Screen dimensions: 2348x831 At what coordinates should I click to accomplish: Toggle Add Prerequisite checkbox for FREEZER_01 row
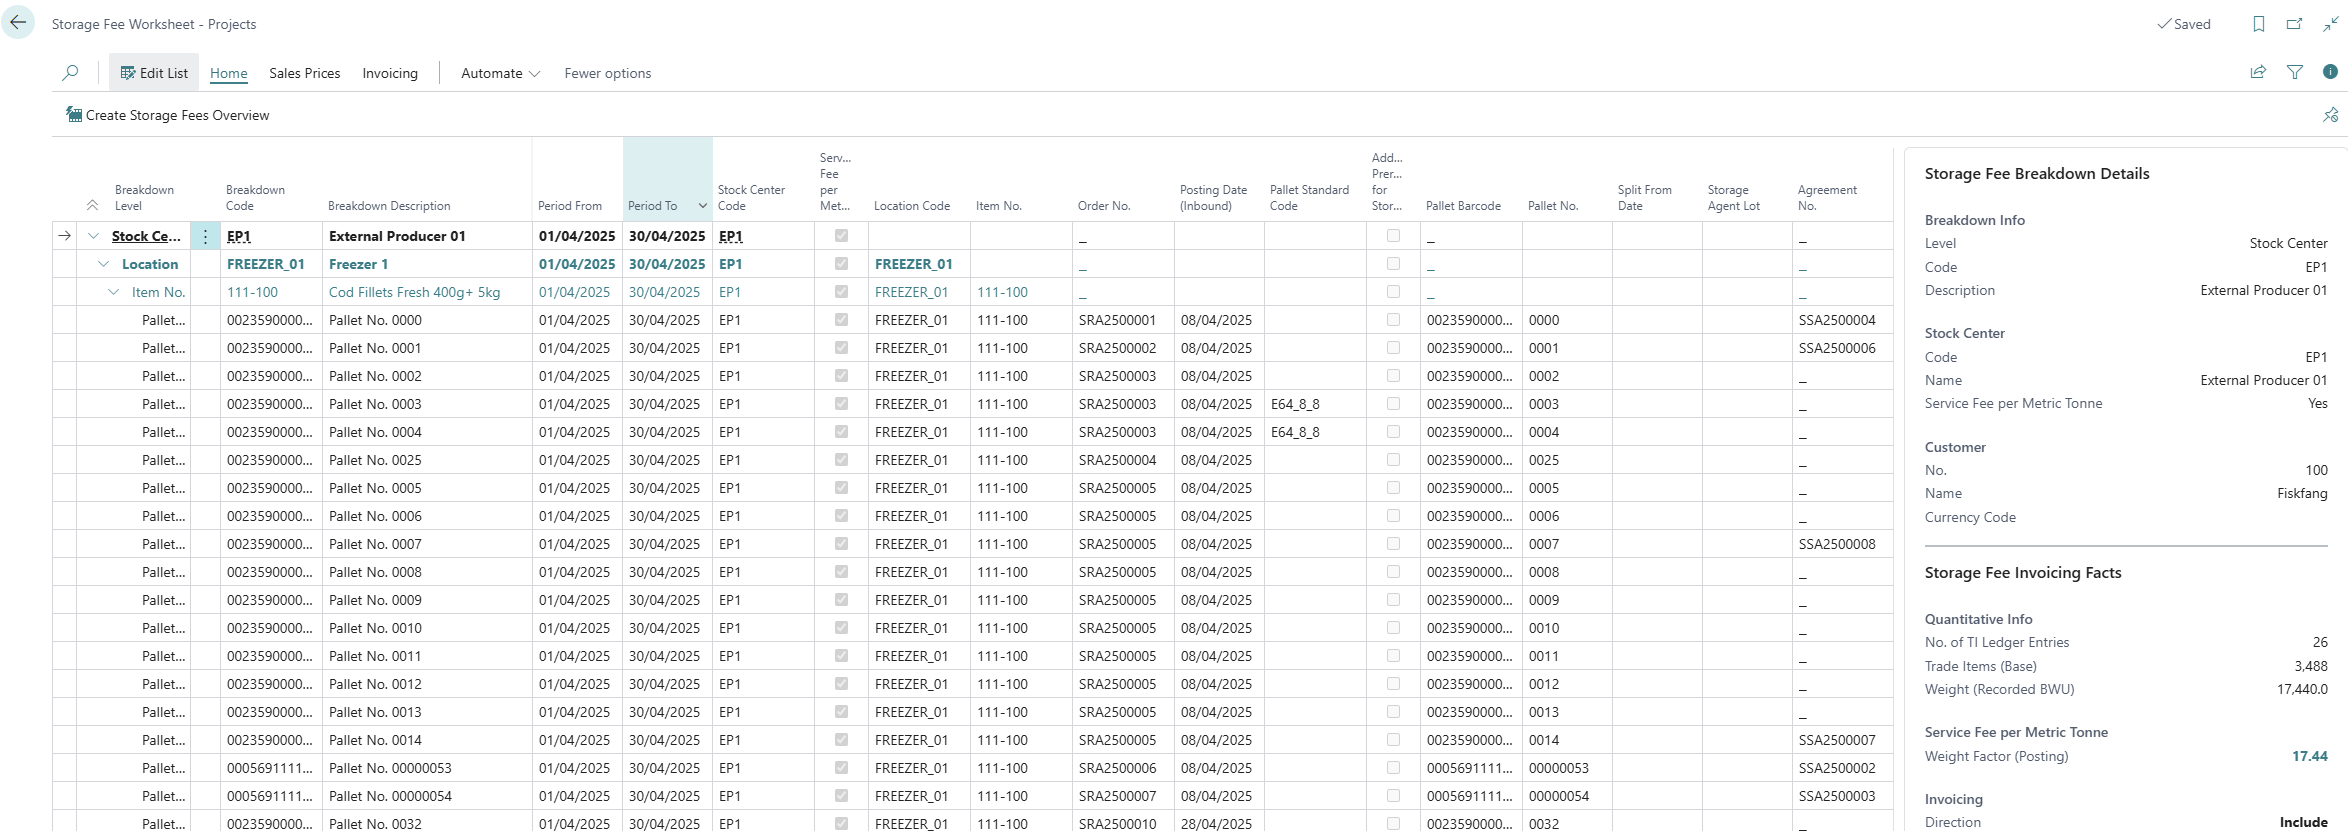[1393, 264]
